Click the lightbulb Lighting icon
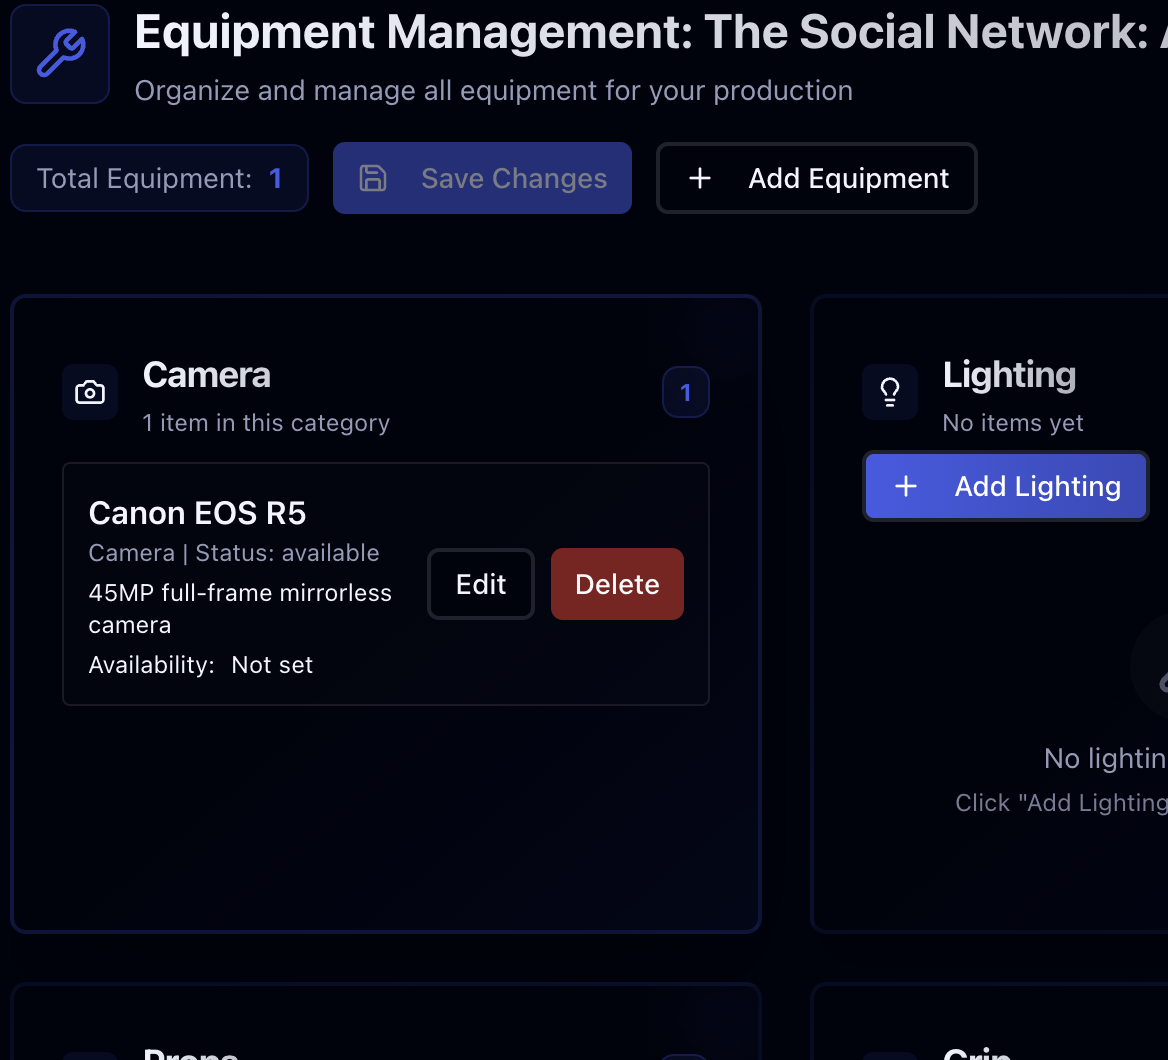Viewport: 1168px width, 1060px height. (889, 392)
